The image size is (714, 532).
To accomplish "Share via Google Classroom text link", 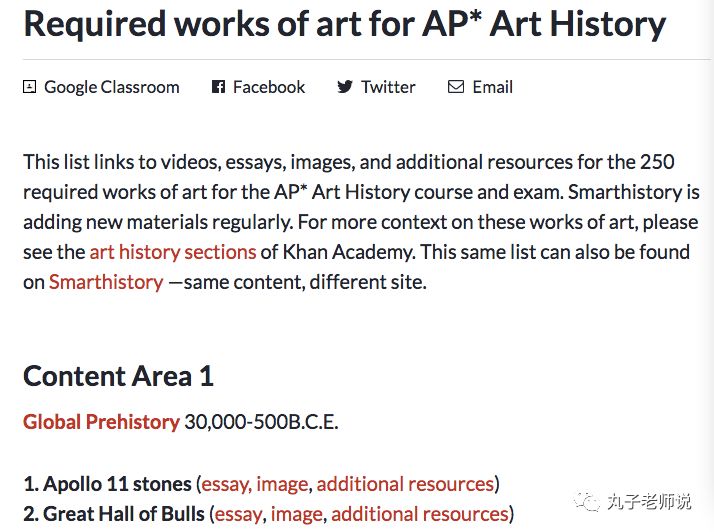I will pyautogui.click(x=112, y=87).
